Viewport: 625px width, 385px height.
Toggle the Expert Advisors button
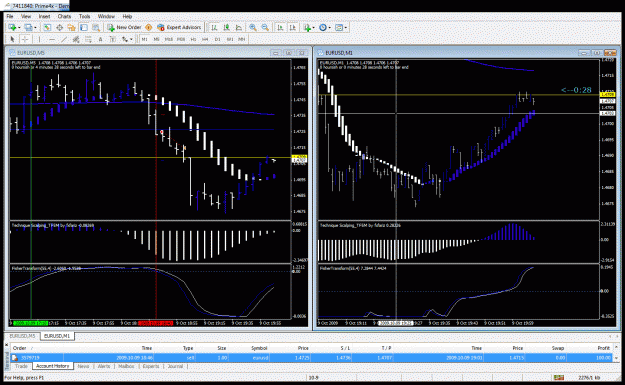click(179, 28)
